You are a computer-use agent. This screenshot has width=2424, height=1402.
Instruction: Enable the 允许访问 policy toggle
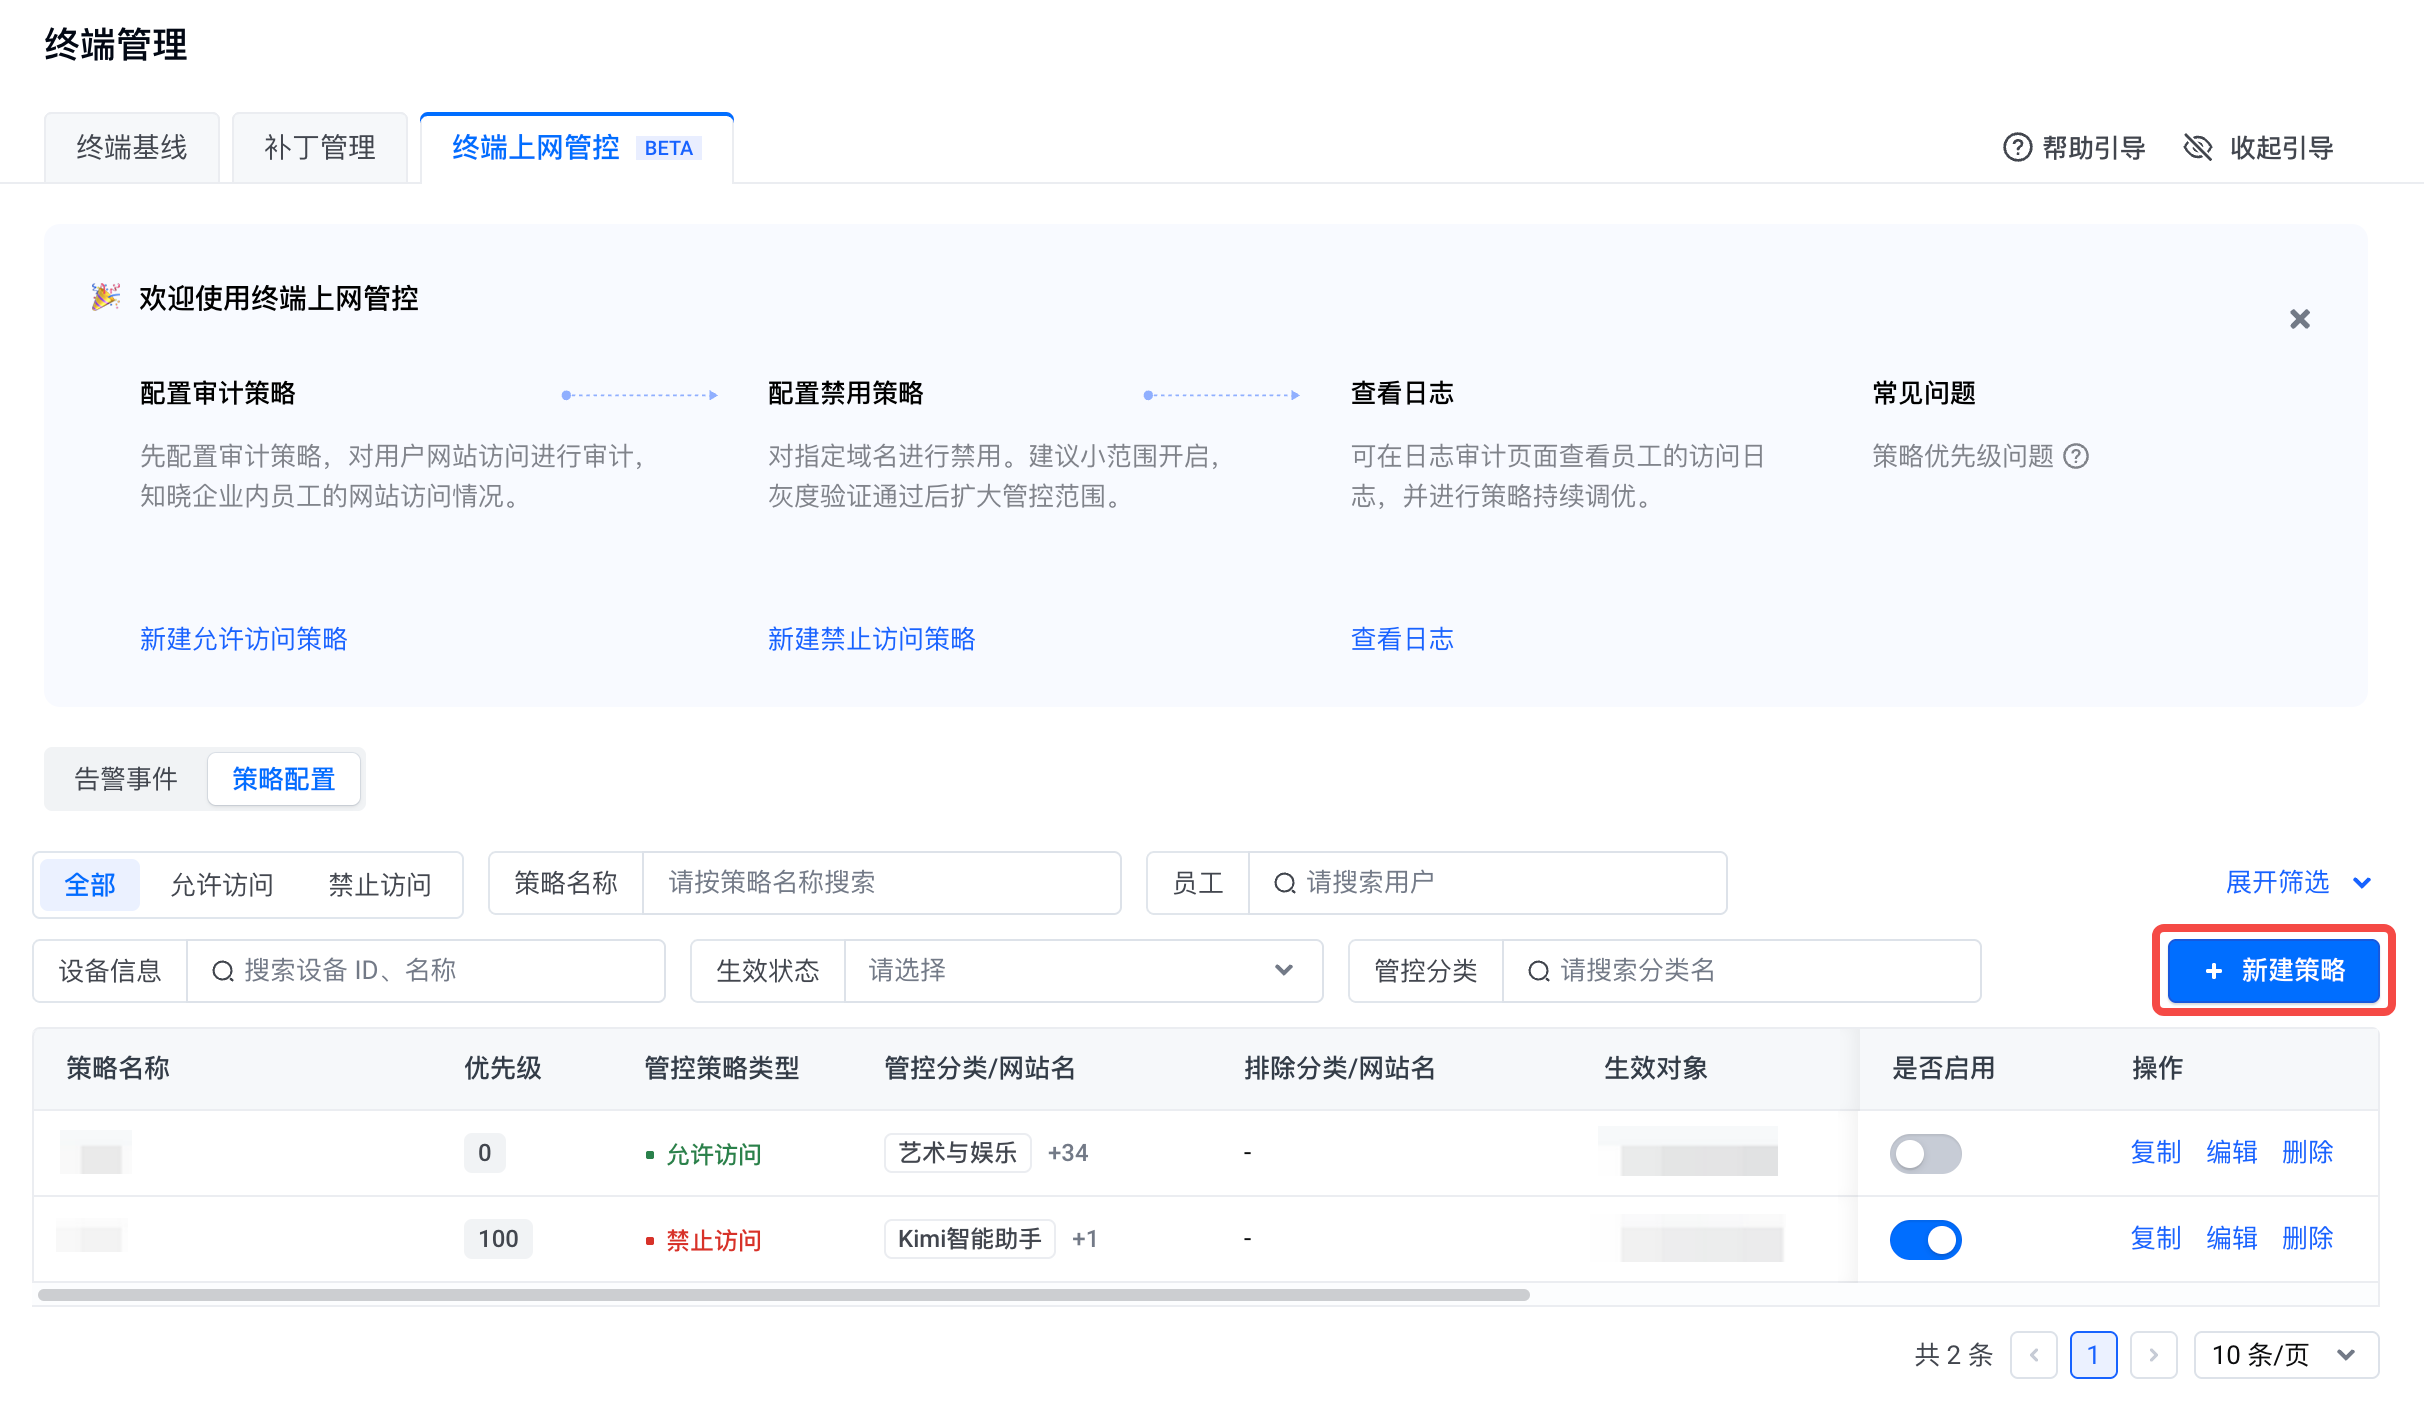[1925, 1153]
